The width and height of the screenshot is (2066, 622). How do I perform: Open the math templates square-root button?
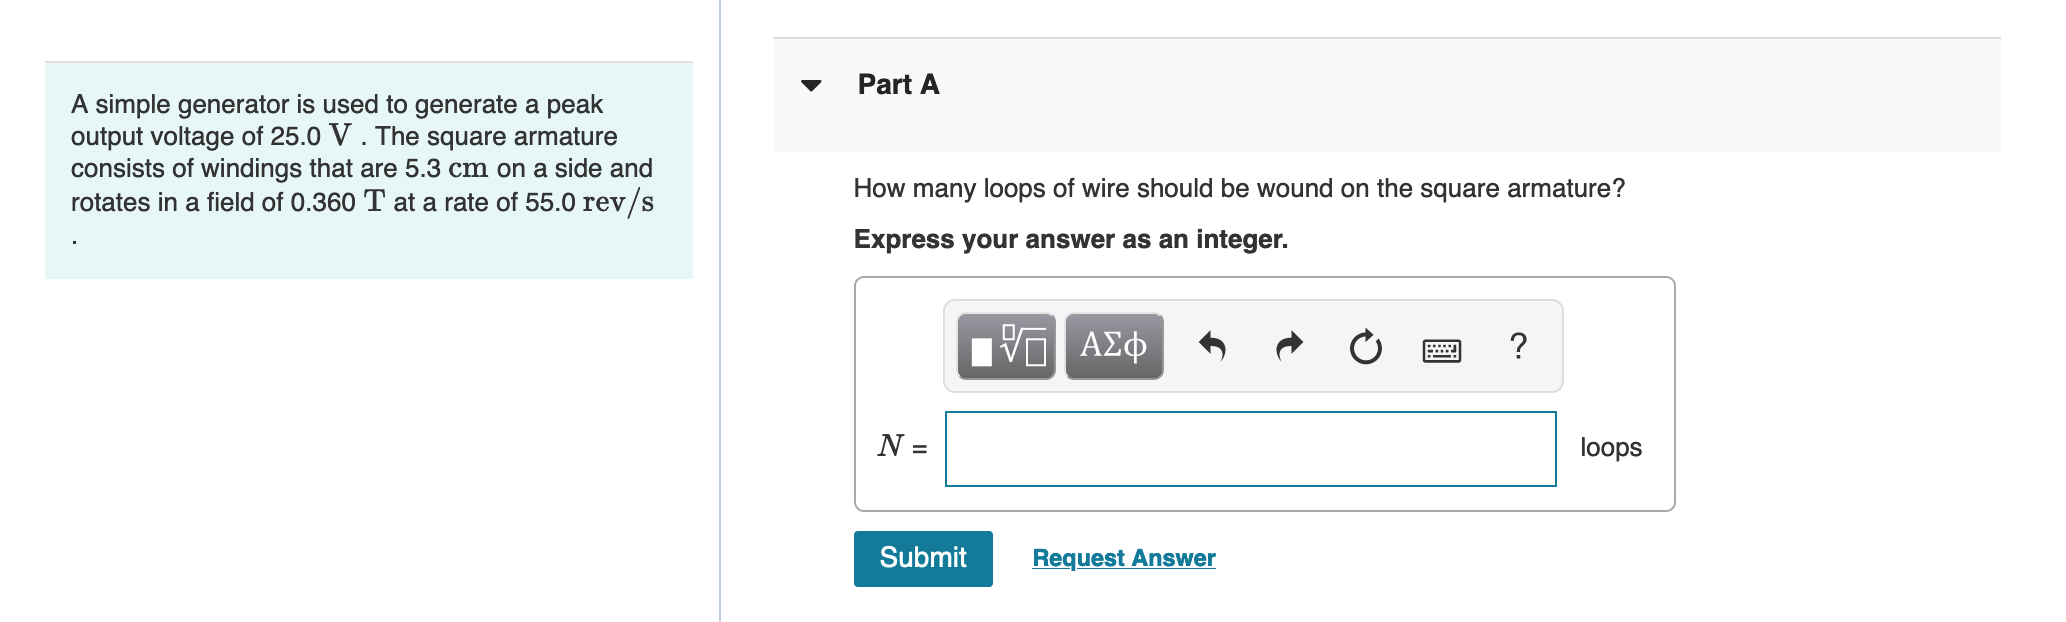pos(1006,346)
